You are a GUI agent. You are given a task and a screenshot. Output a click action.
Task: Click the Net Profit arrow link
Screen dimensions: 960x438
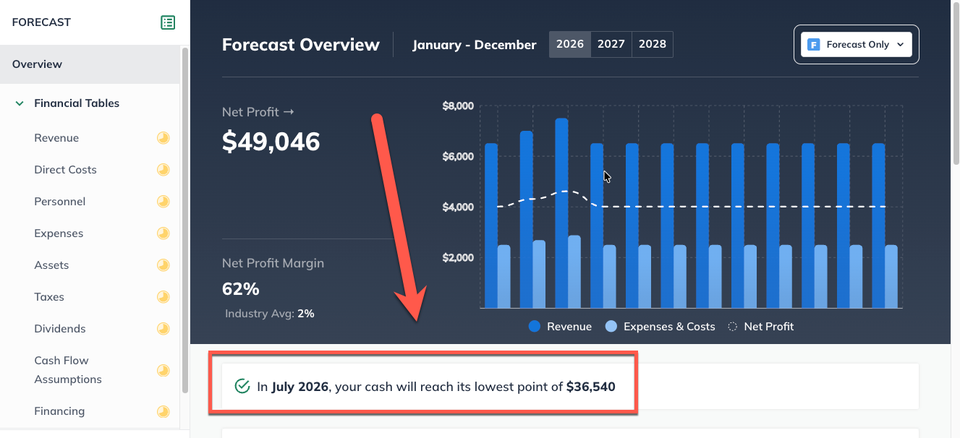[x=258, y=112]
